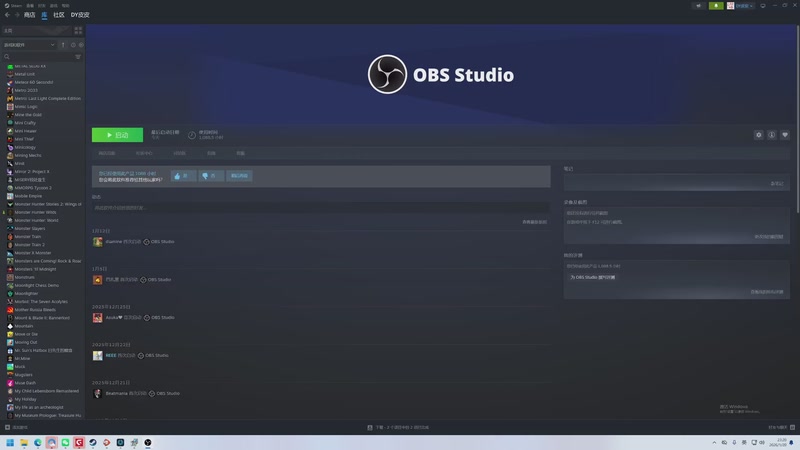Image resolution: width=800 pixels, height=450 pixels.
Task: Click the thumbs-down not recommend button
Action: click(211, 176)
